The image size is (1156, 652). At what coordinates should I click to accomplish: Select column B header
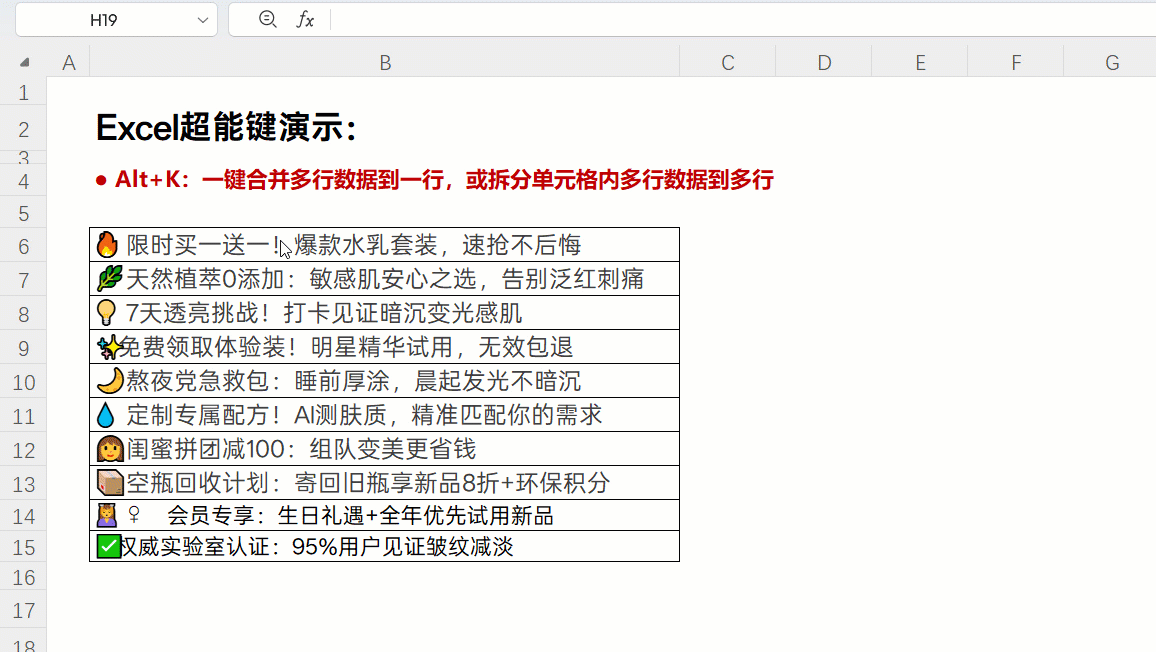tap(385, 63)
